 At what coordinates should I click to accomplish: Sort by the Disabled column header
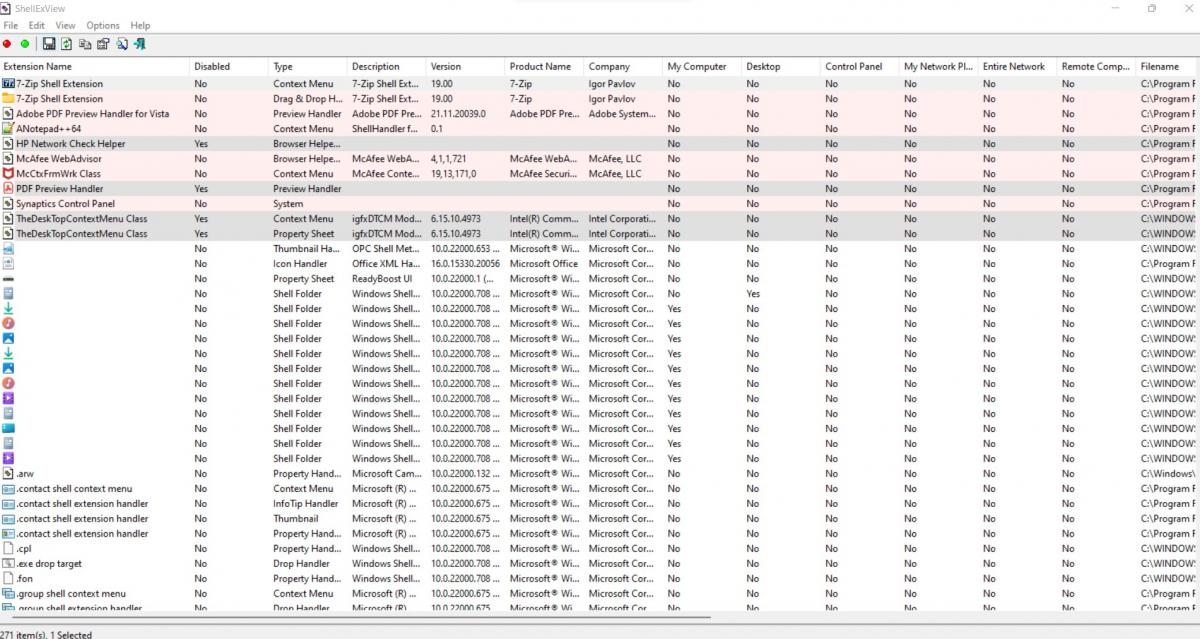tap(229, 67)
